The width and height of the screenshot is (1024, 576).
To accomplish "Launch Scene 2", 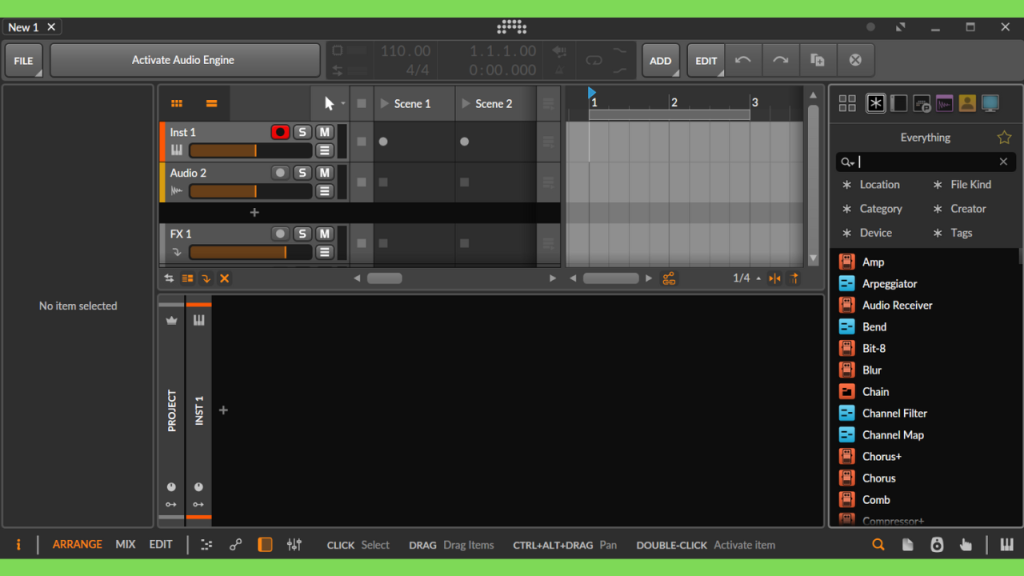I will click(x=466, y=104).
